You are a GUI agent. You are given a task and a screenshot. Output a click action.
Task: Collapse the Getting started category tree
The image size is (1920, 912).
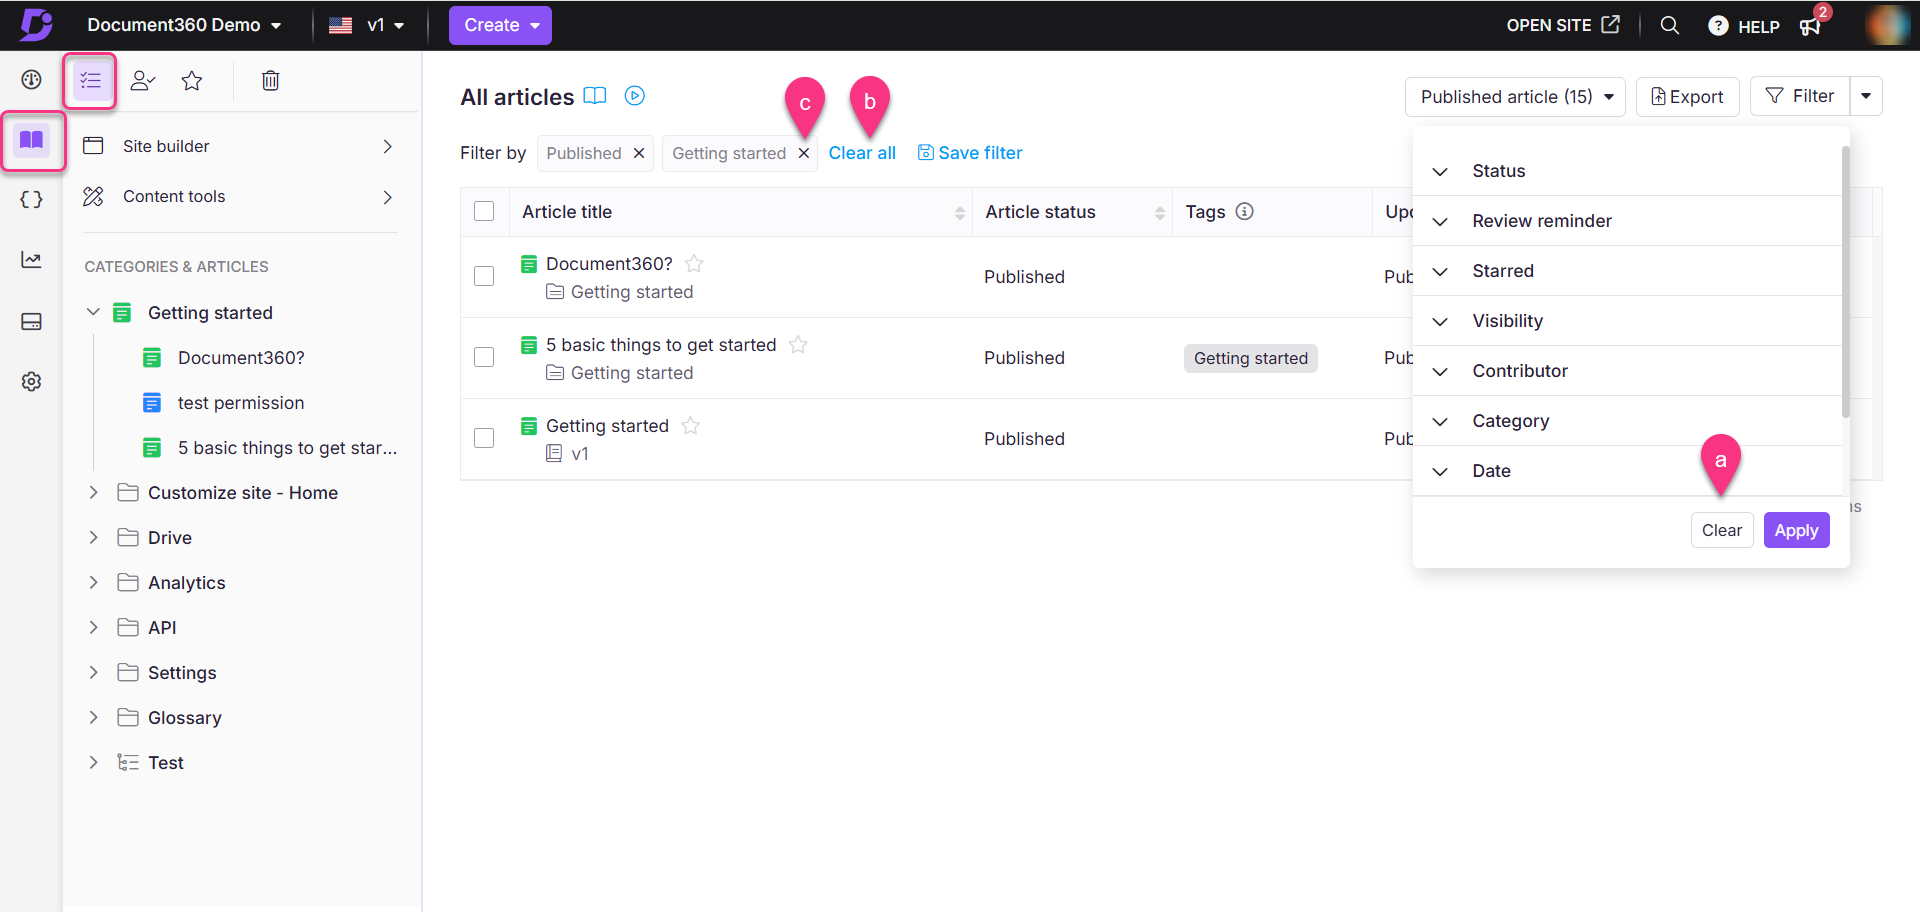tap(93, 312)
